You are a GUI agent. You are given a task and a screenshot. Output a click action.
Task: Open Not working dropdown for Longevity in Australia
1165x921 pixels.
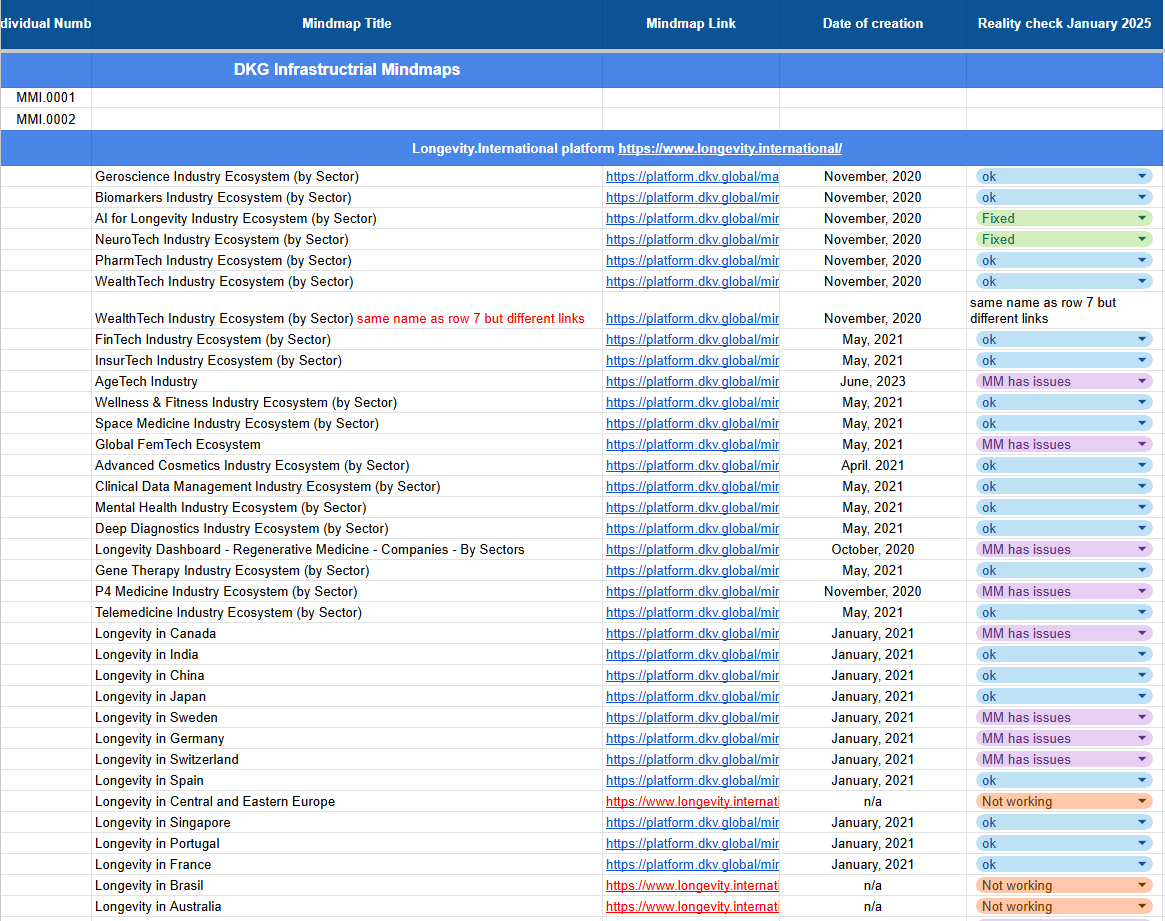pyautogui.click(x=1141, y=907)
